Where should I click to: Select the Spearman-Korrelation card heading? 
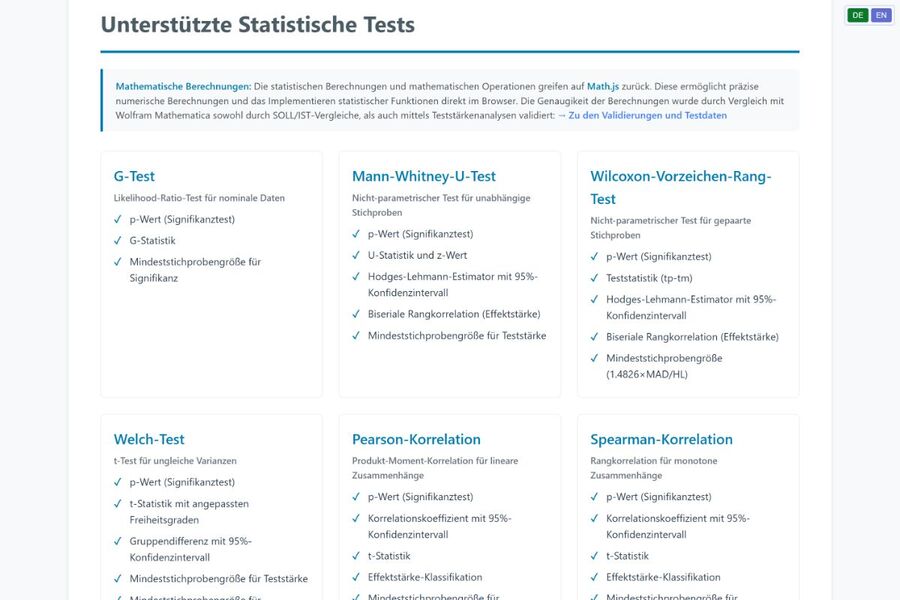click(x=661, y=439)
